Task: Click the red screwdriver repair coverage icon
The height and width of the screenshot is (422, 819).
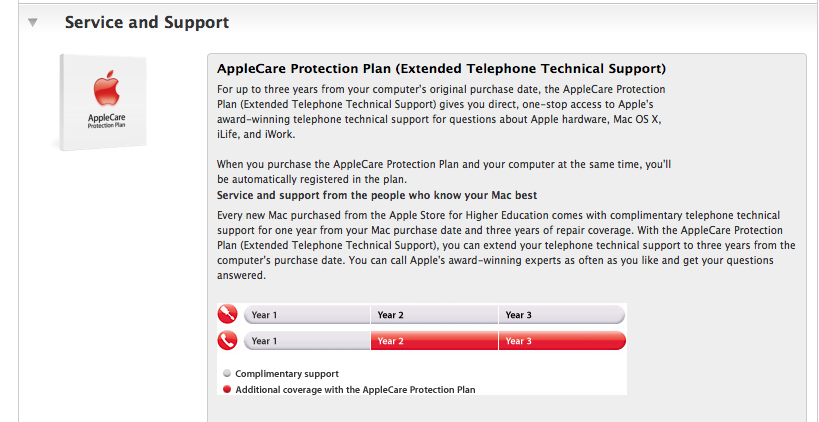Action: [227, 314]
